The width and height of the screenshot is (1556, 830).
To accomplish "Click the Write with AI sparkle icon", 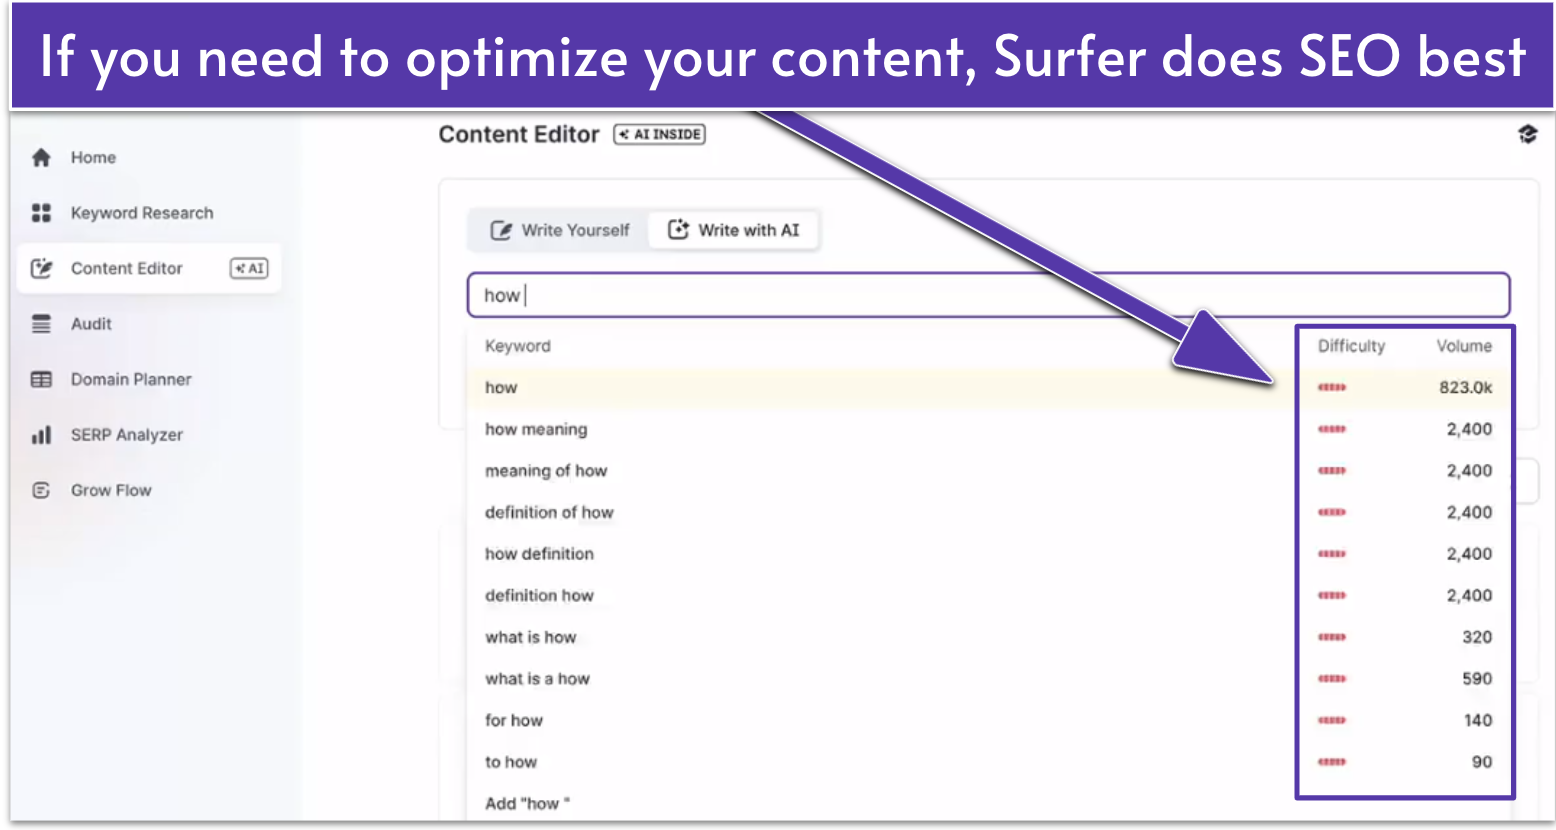I will click(678, 230).
